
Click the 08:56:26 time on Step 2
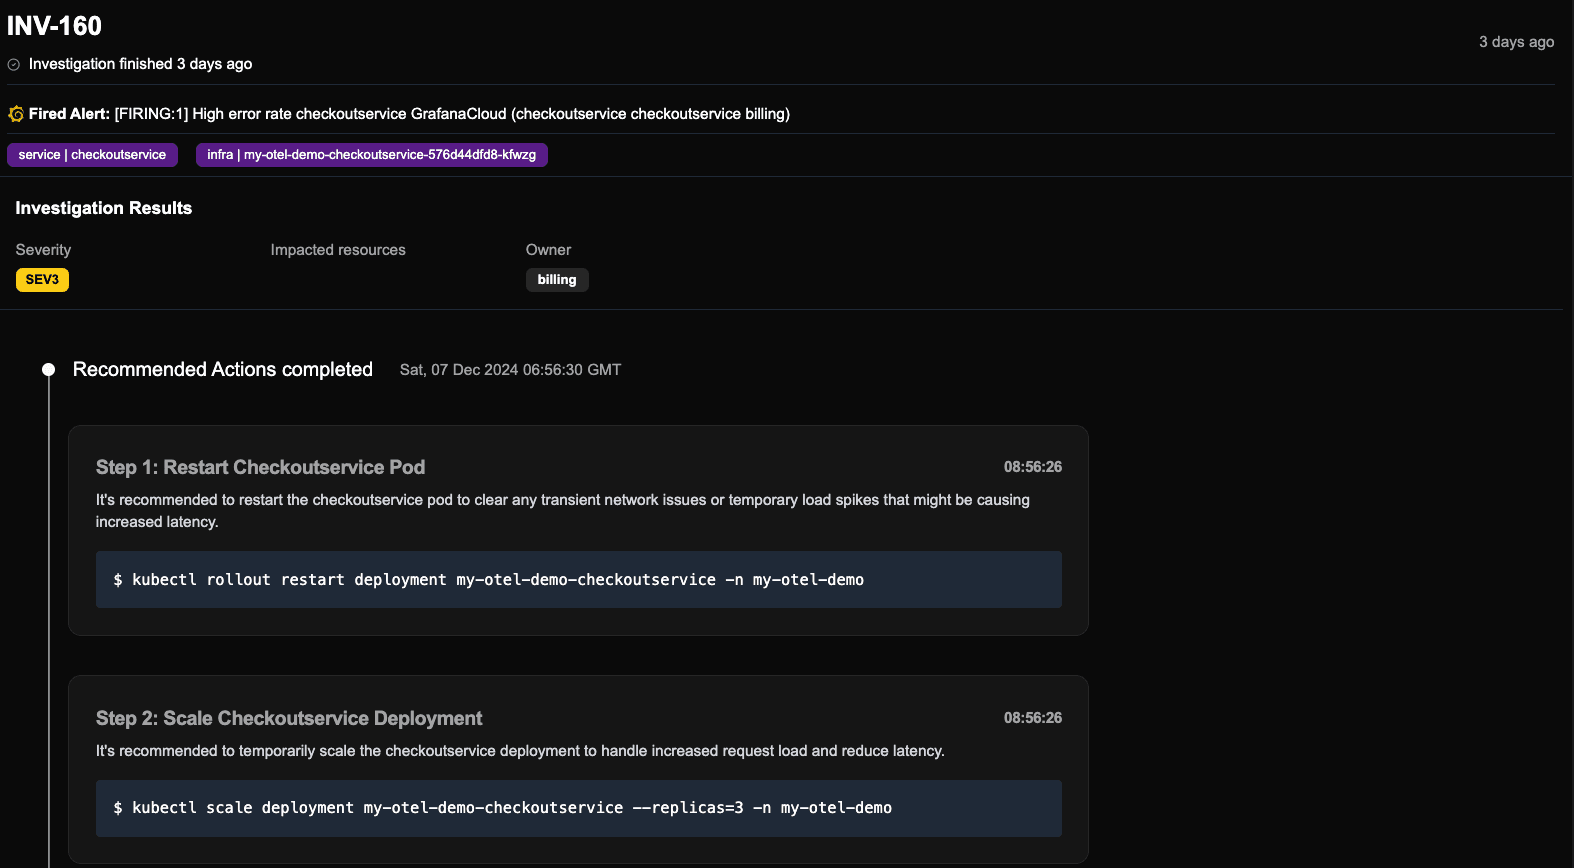(x=1033, y=718)
